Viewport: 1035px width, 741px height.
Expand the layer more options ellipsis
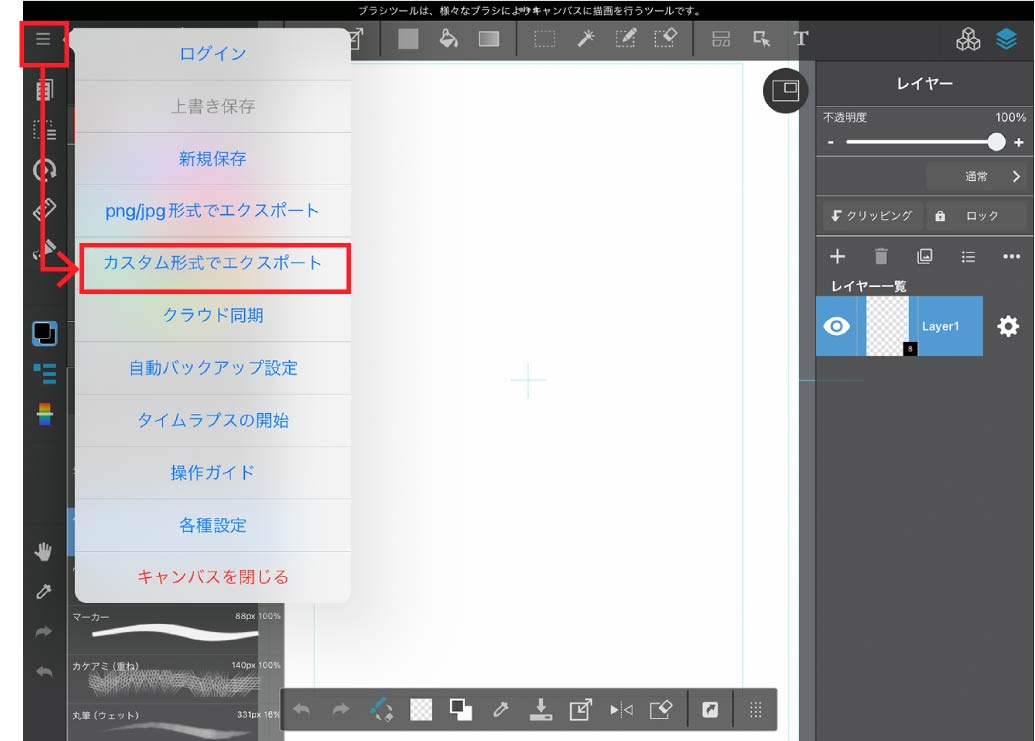pyautogui.click(x=1011, y=257)
